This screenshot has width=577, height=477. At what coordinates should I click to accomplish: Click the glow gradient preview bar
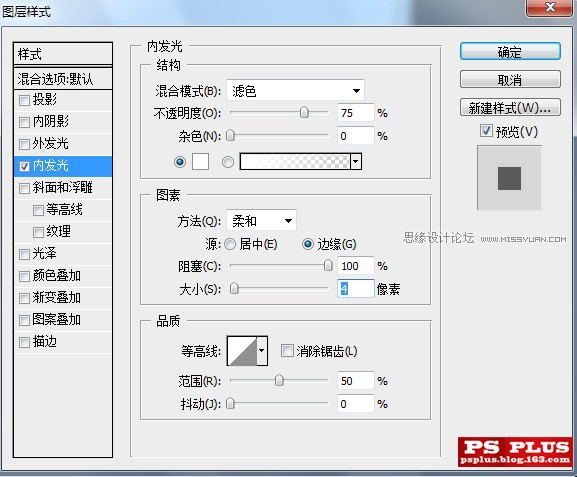coord(295,162)
